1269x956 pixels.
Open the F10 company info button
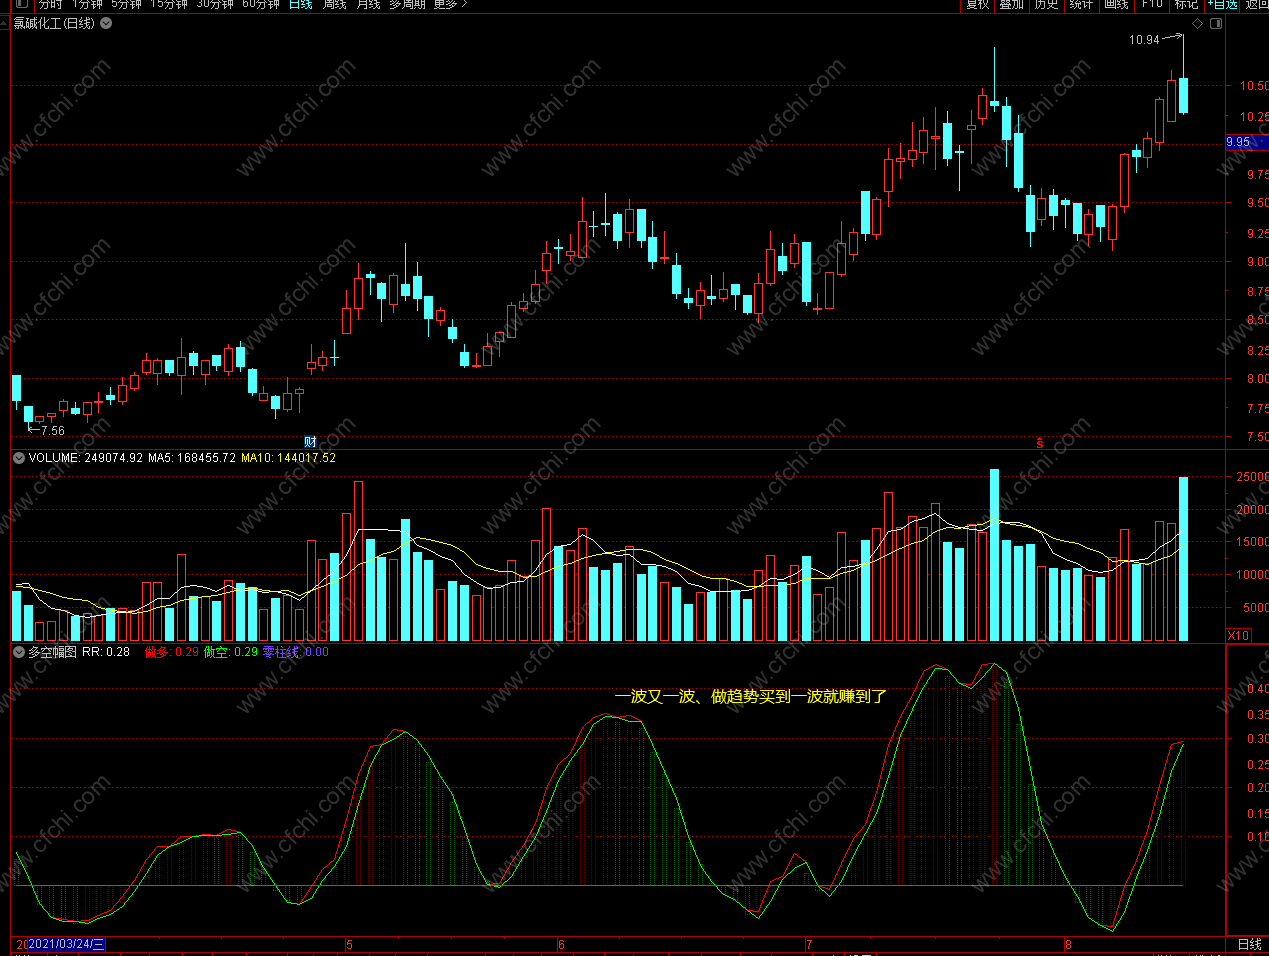(x=1152, y=4)
